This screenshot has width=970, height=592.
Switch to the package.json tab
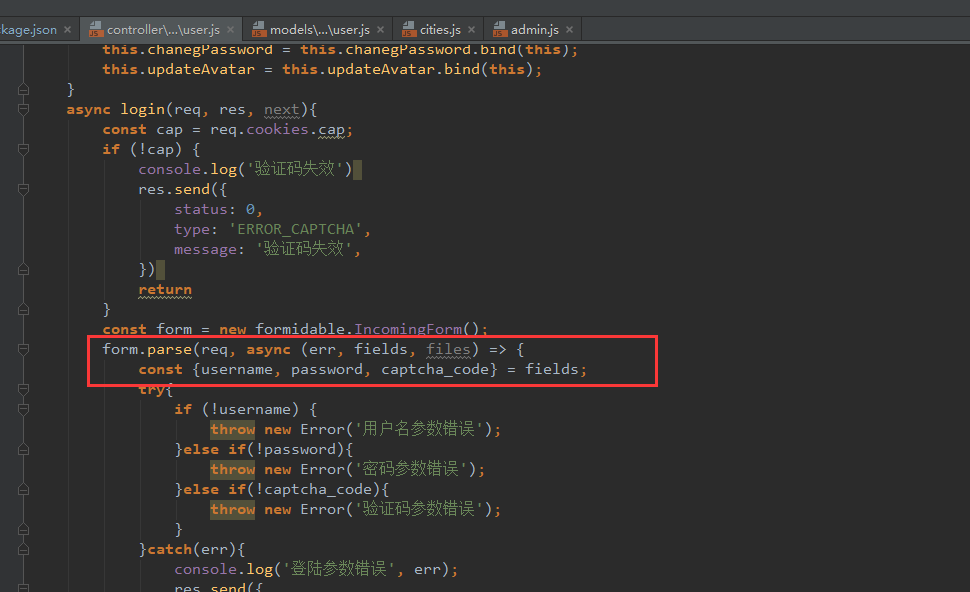28,30
